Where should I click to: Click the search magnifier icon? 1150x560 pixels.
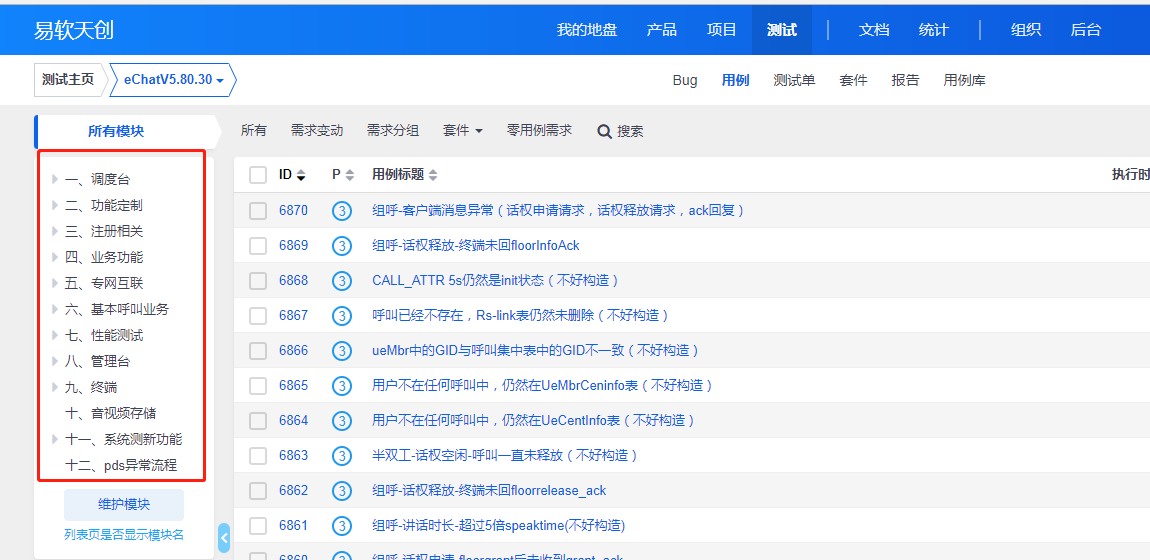click(x=604, y=131)
